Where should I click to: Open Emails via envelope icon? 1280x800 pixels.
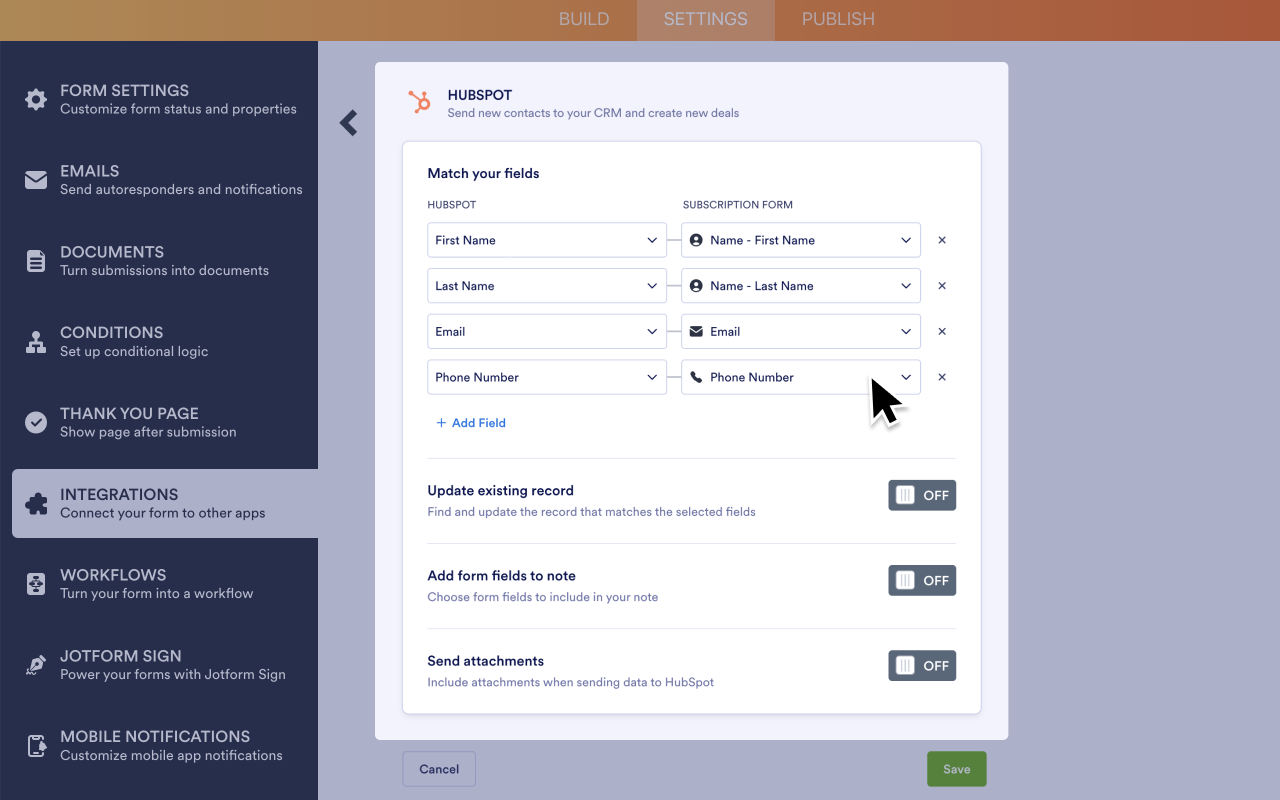point(36,180)
